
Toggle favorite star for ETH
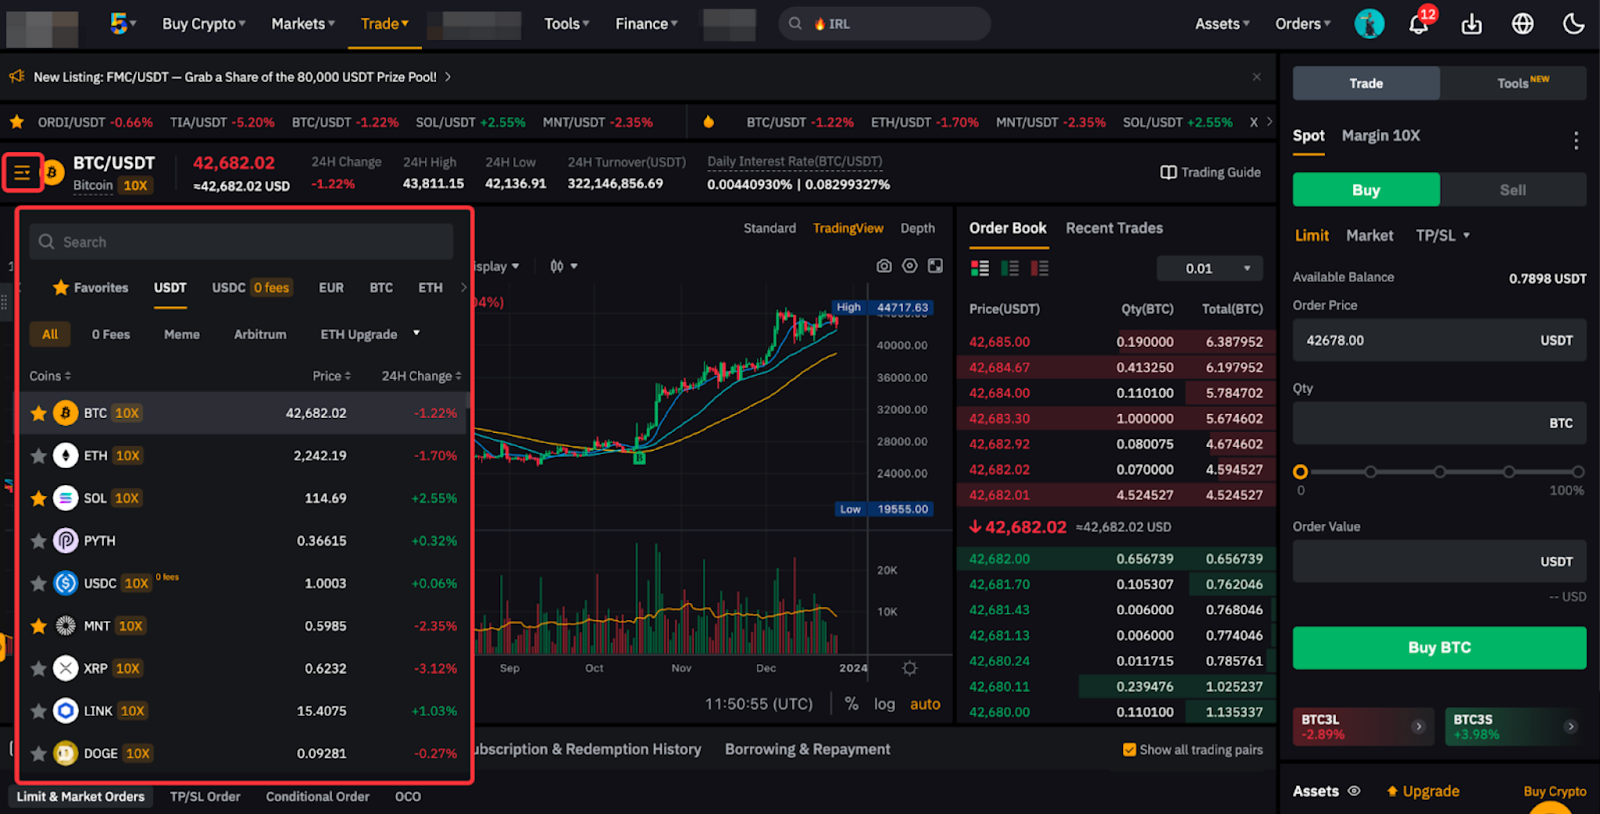point(38,456)
